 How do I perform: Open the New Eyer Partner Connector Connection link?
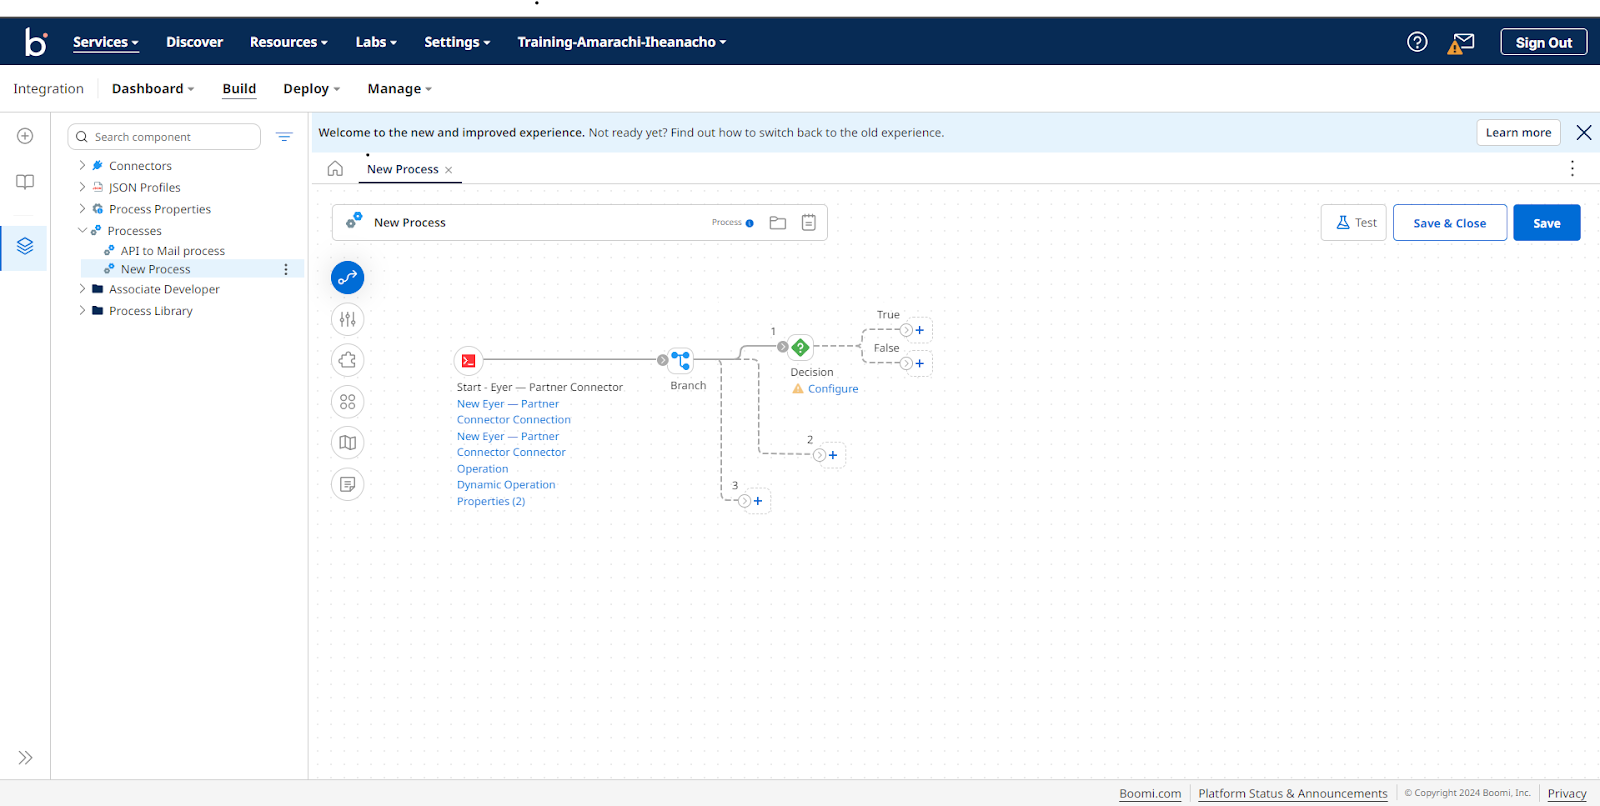[514, 412]
